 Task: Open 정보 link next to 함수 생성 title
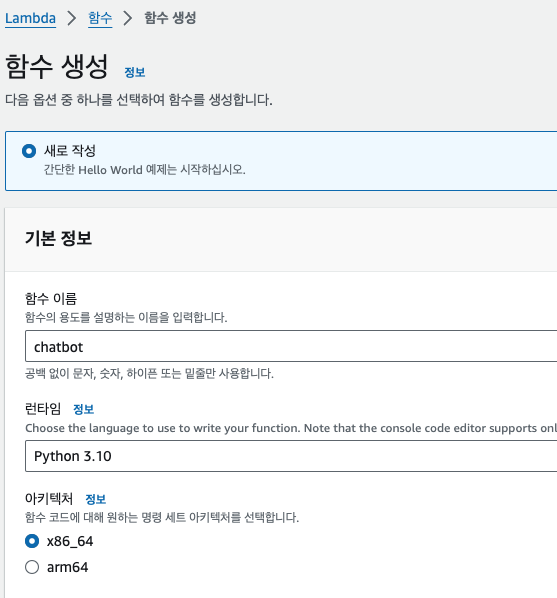(x=135, y=72)
